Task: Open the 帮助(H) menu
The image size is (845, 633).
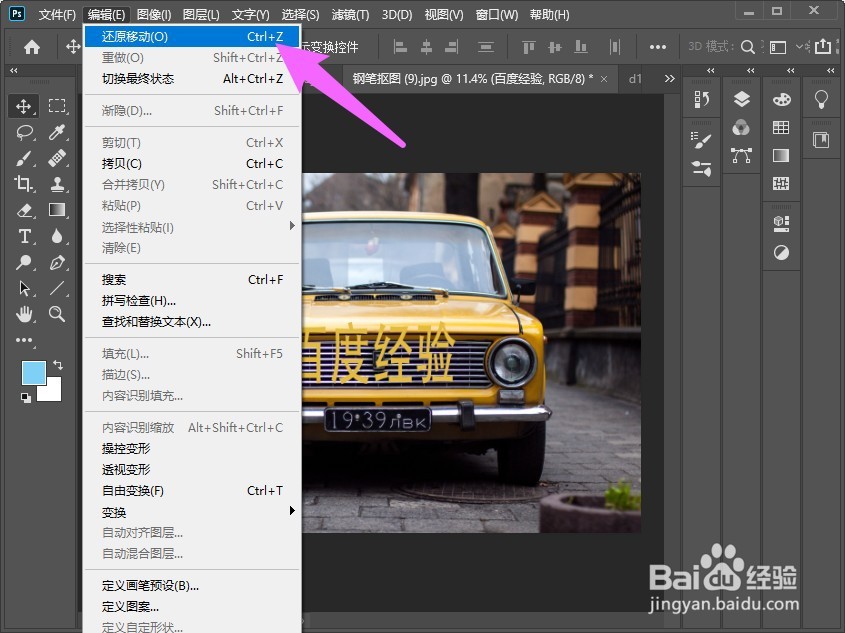Action: (549, 15)
